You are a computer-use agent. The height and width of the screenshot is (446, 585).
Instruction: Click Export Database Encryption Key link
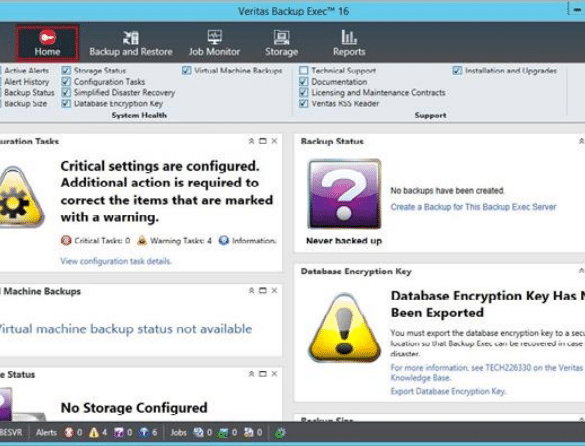[448, 391]
